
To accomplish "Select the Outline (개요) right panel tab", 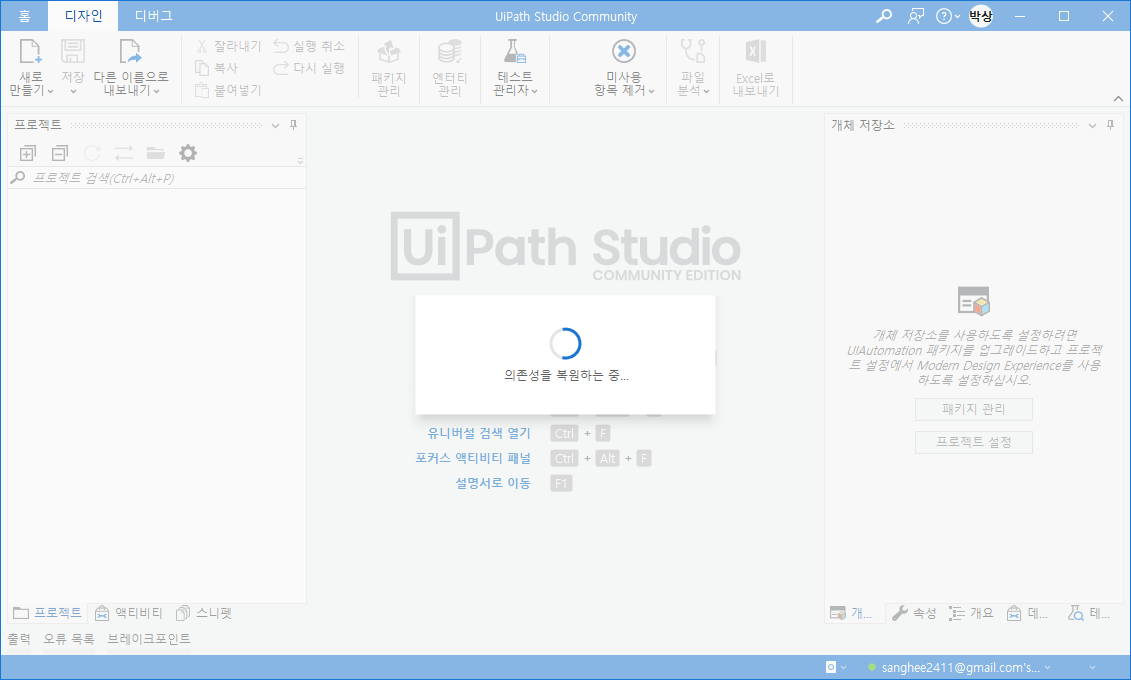I will point(971,614).
